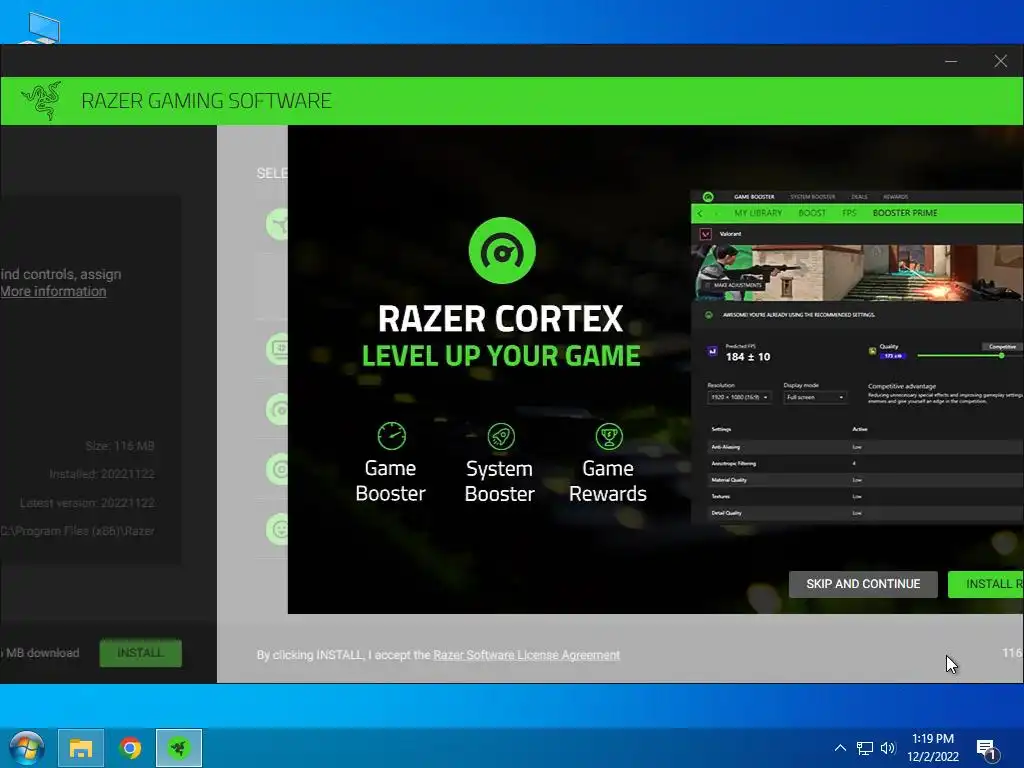Image resolution: width=1024 pixels, height=768 pixels.
Task: Click the Latest version: 20221122 text
Action: pos(87,503)
